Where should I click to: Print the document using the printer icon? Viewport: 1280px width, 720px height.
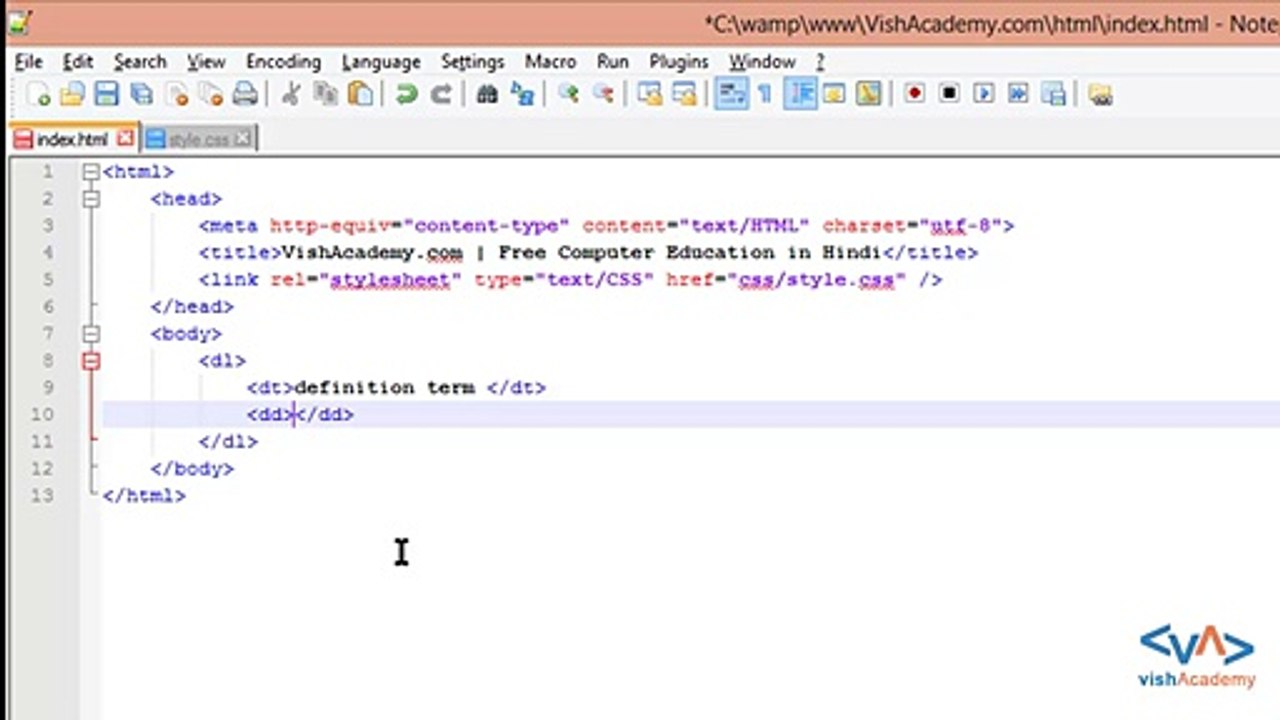point(245,95)
